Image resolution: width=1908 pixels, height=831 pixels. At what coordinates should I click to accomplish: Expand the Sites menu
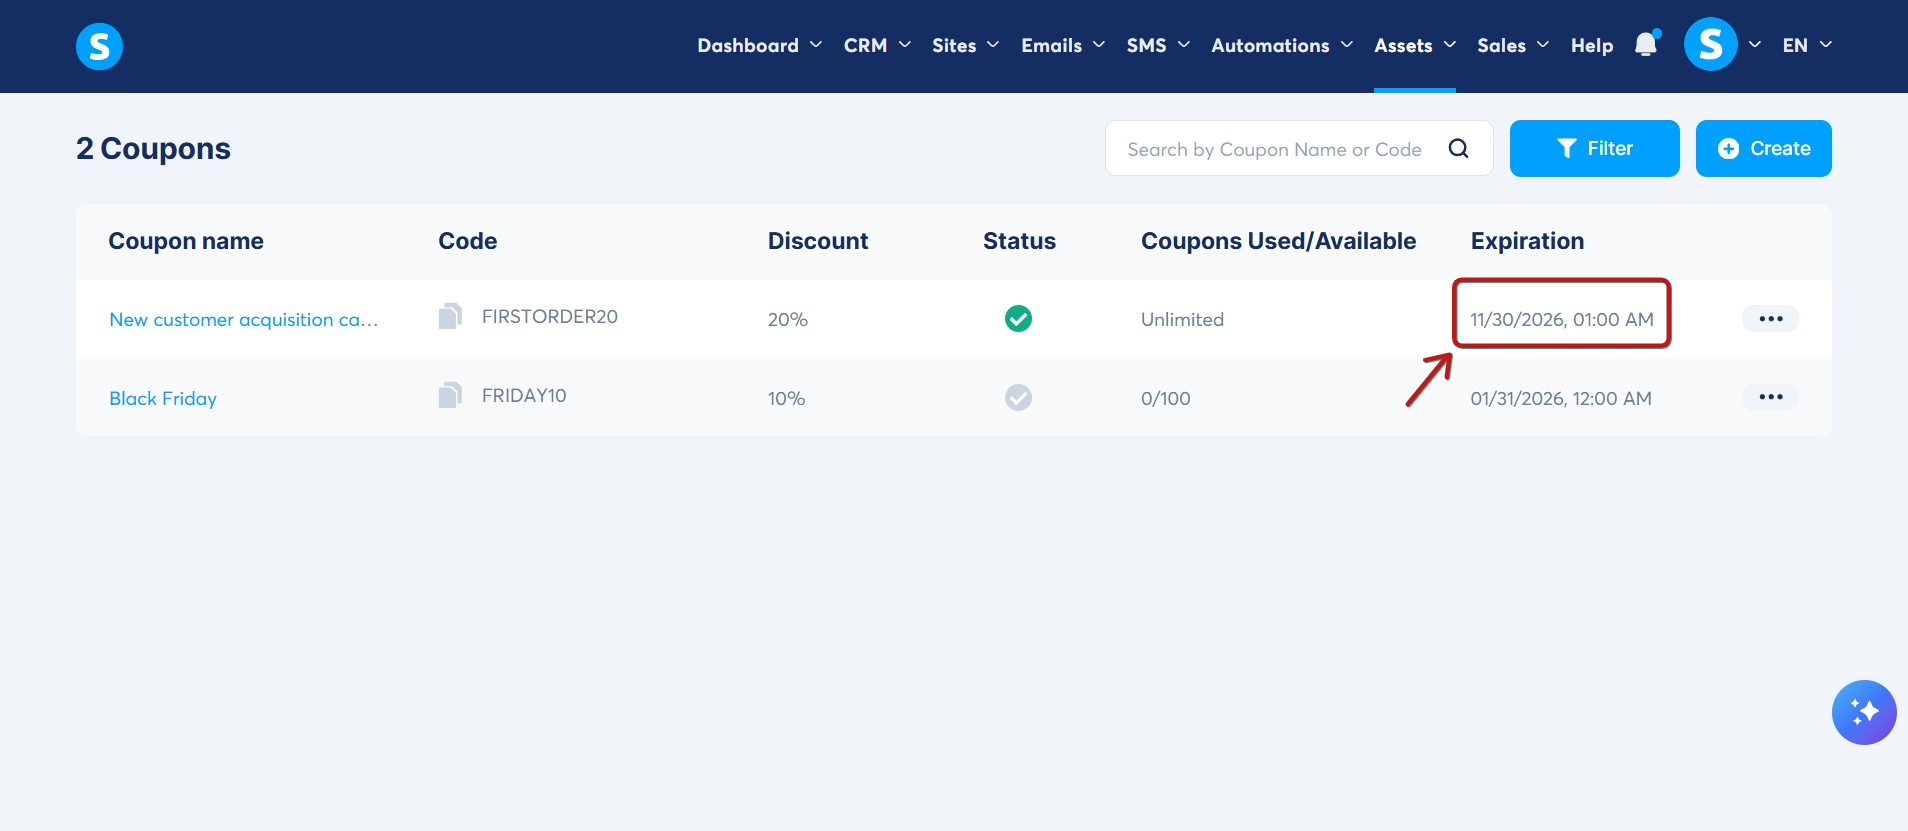[965, 45]
